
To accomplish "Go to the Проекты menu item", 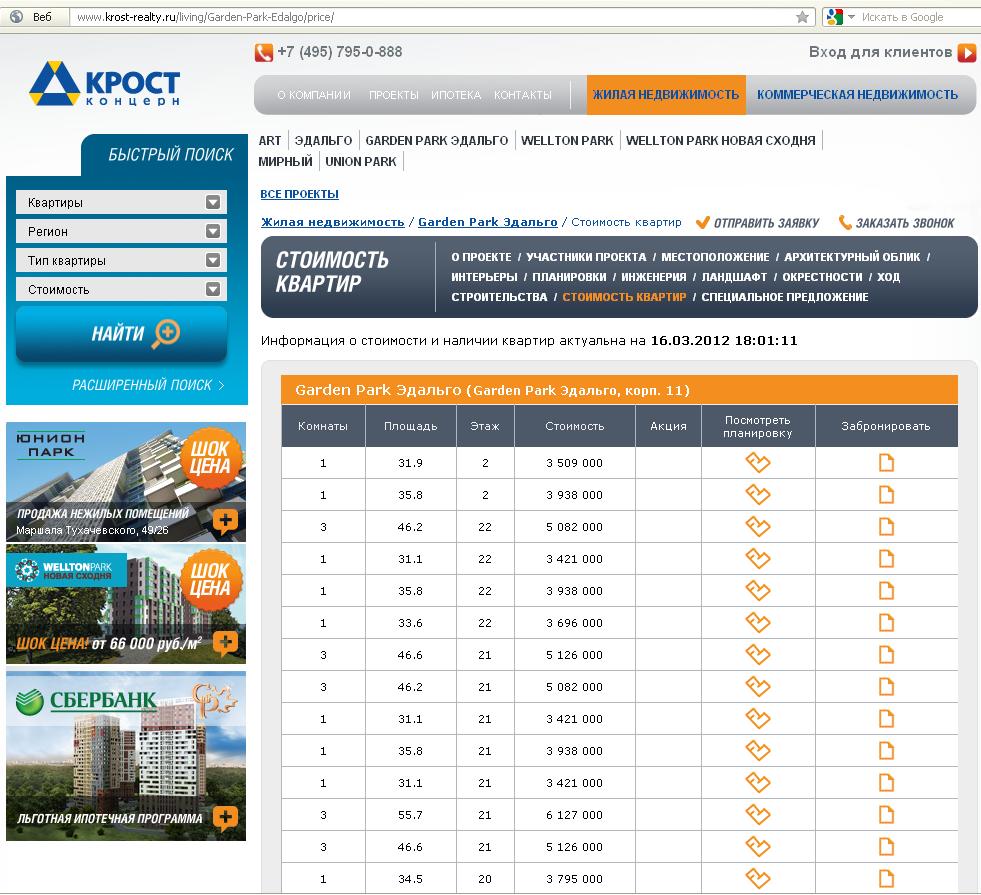I will click(394, 95).
